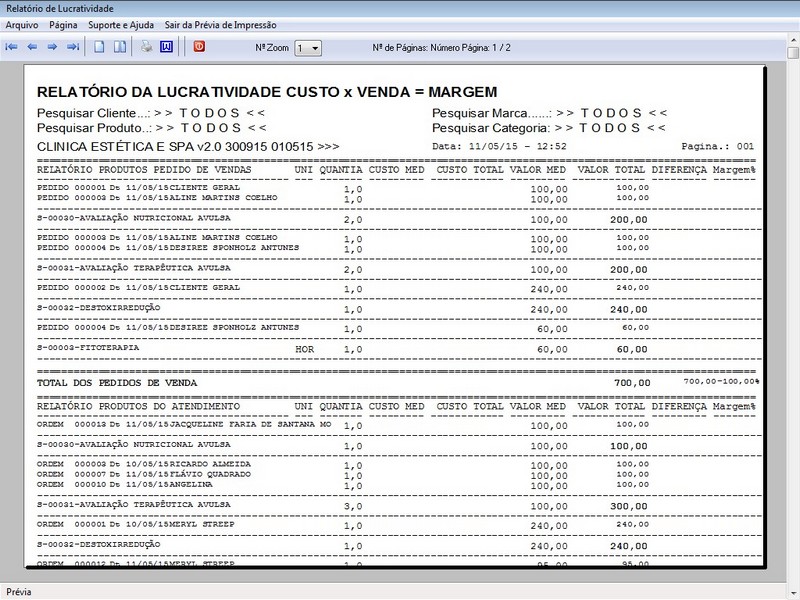
Task: Click the Pesquisar Categoria filter text
Action: click(x=548, y=128)
